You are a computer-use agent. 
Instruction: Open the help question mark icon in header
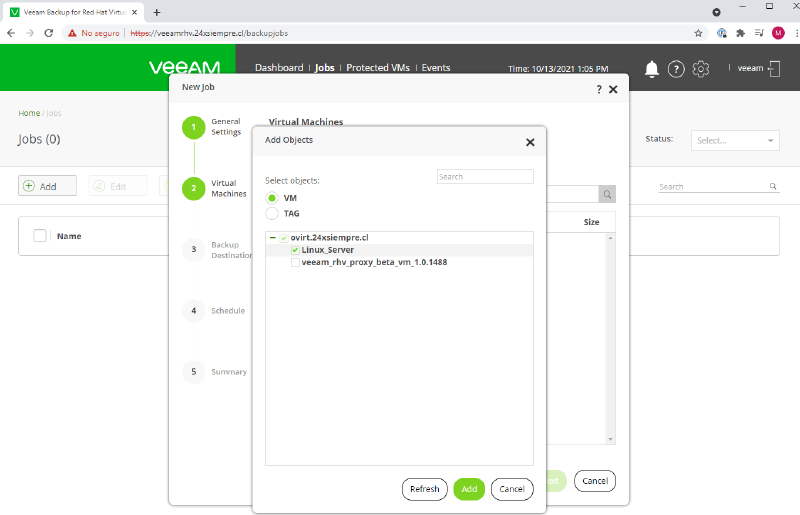(676, 68)
